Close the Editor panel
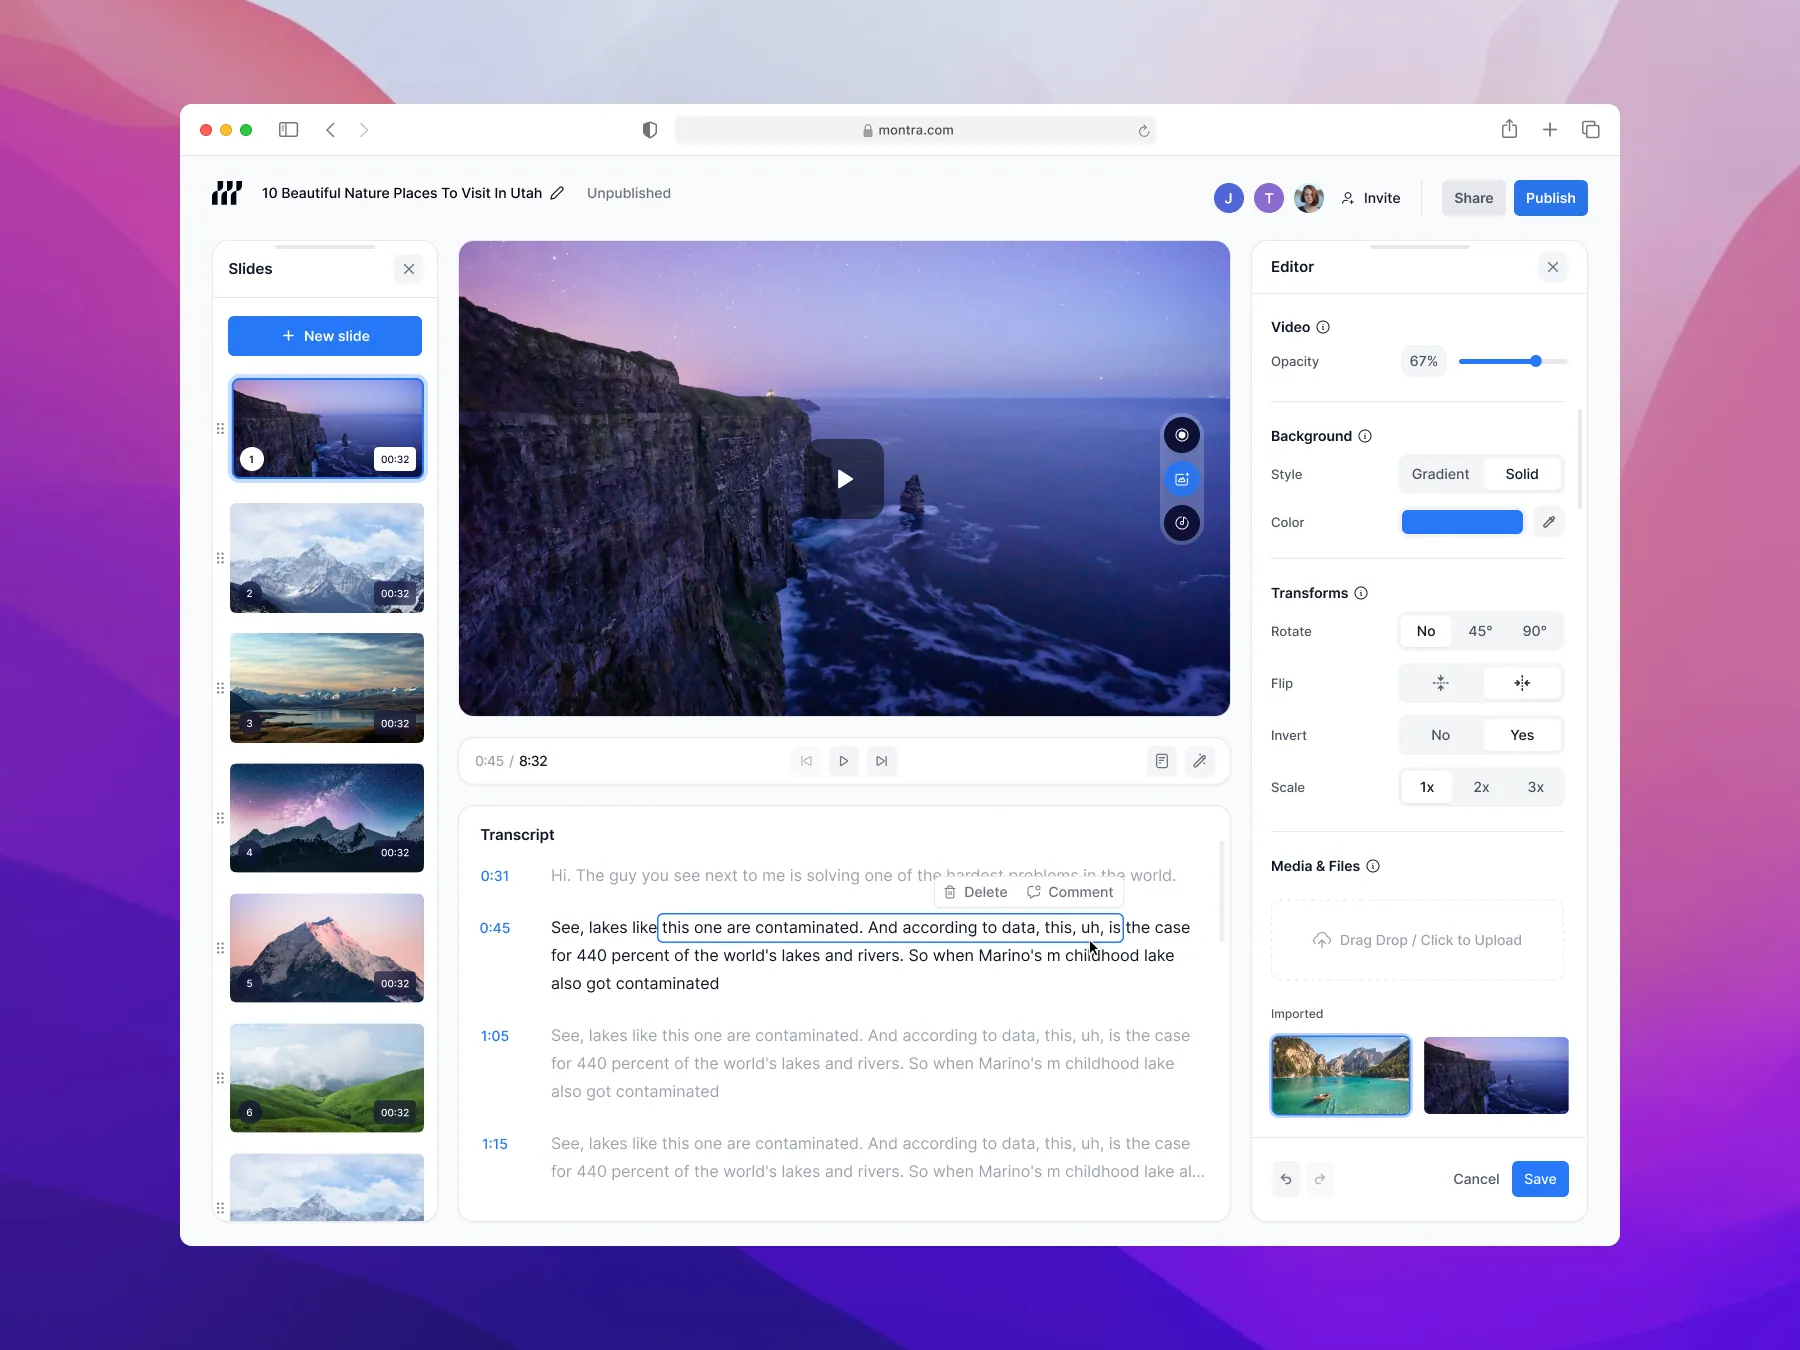The width and height of the screenshot is (1800, 1350). click(x=1553, y=267)
